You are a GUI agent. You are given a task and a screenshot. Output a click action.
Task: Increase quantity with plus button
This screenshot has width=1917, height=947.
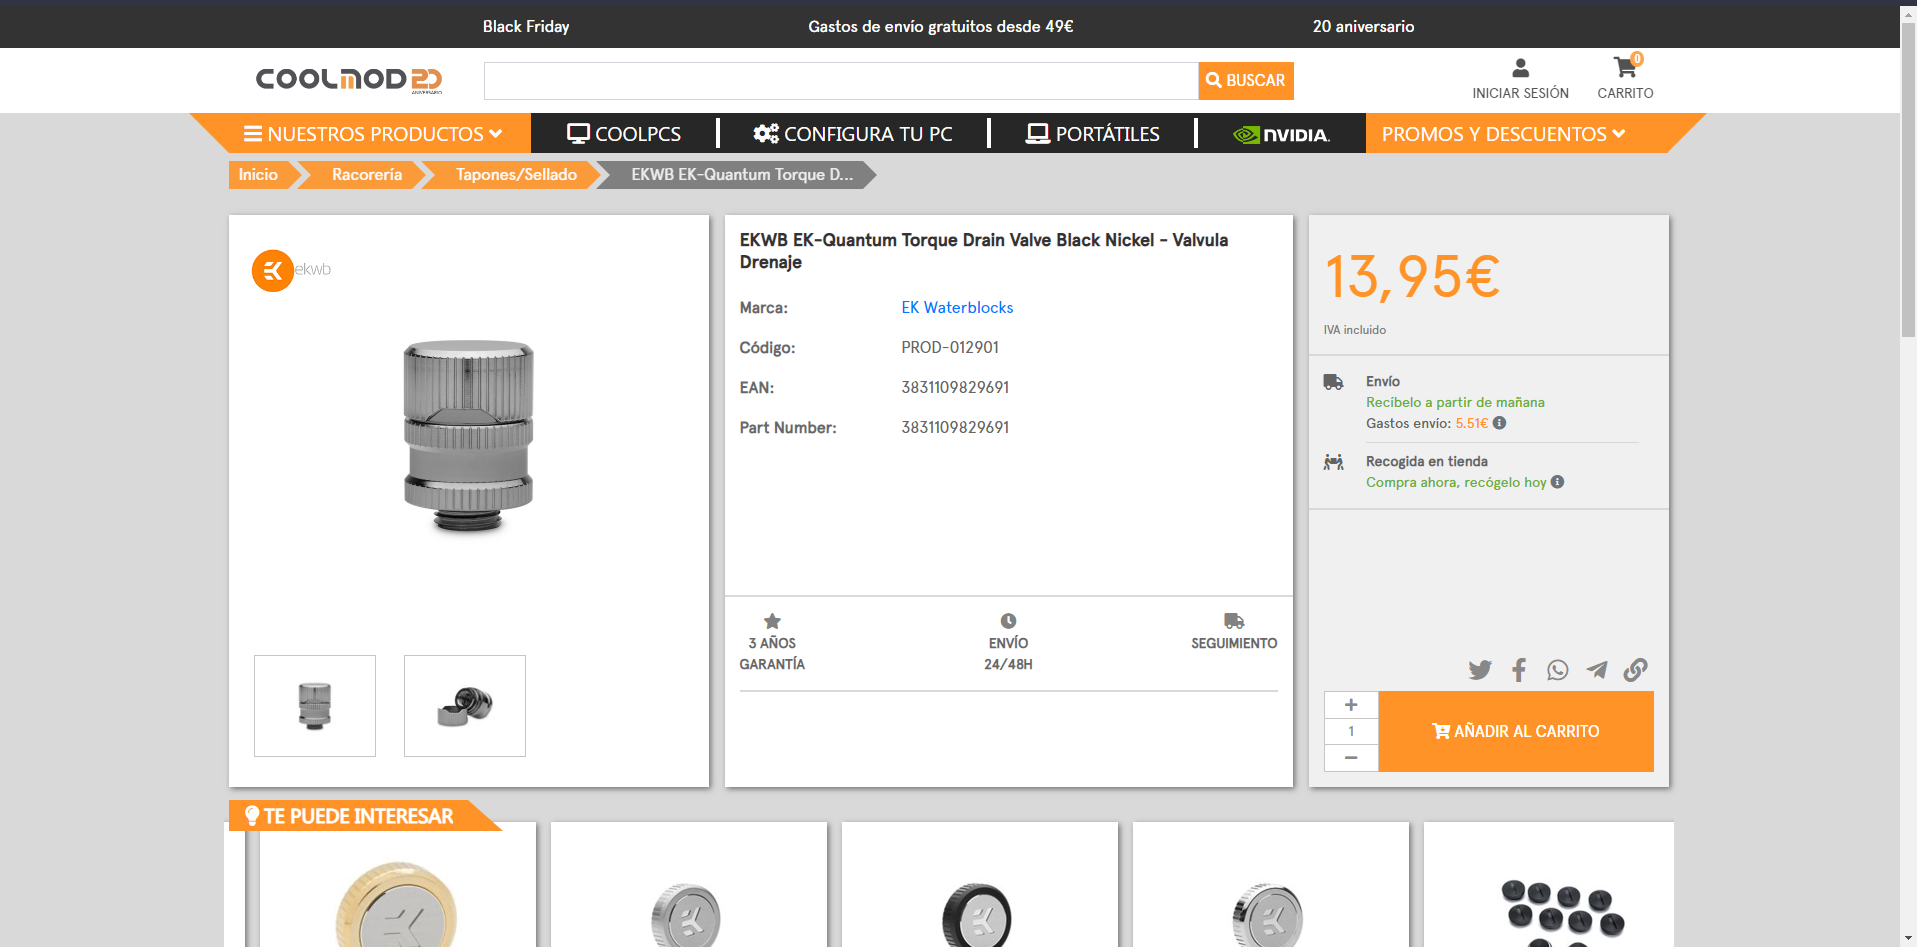[x=1351, y=705]
